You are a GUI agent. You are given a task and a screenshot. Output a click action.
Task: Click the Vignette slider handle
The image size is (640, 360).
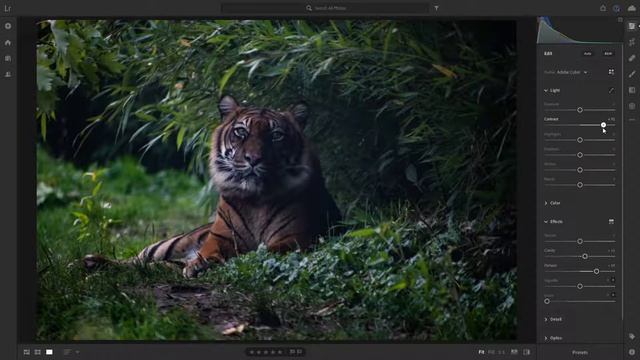(x=580, y=286)
